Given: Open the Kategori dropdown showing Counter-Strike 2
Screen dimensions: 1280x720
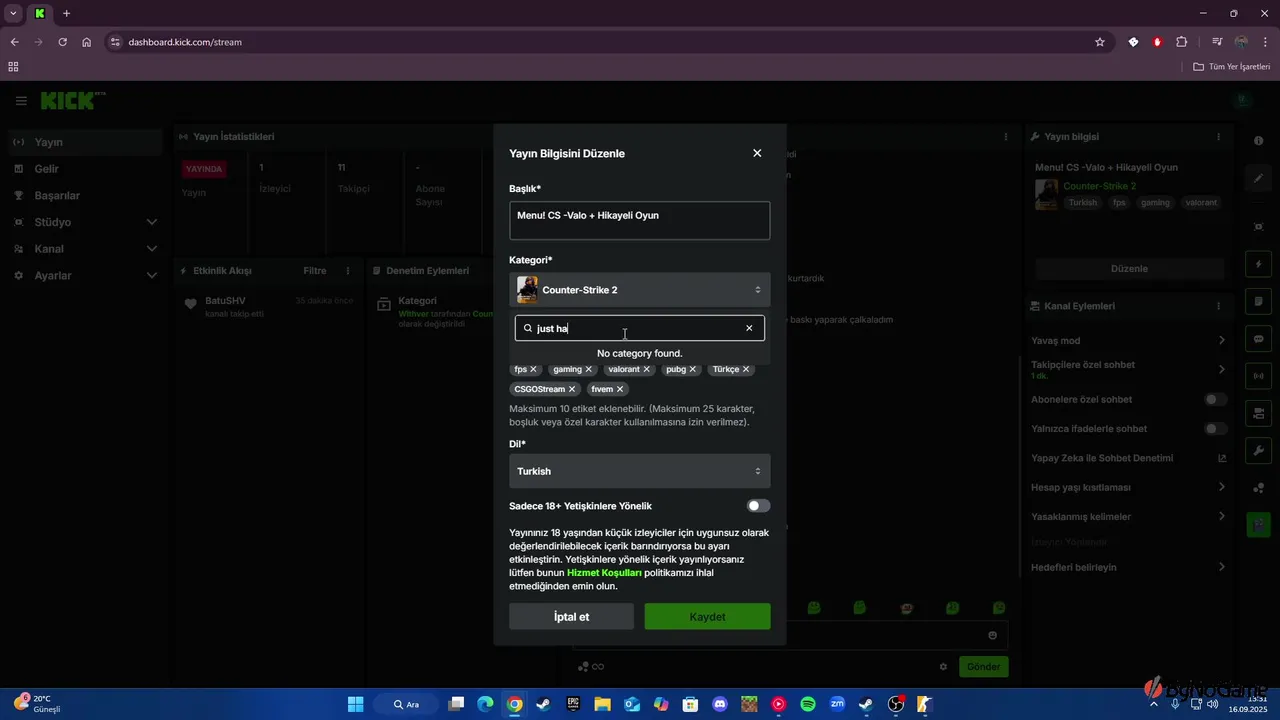Looking at the screenshot, I should [x=640, y=290].
